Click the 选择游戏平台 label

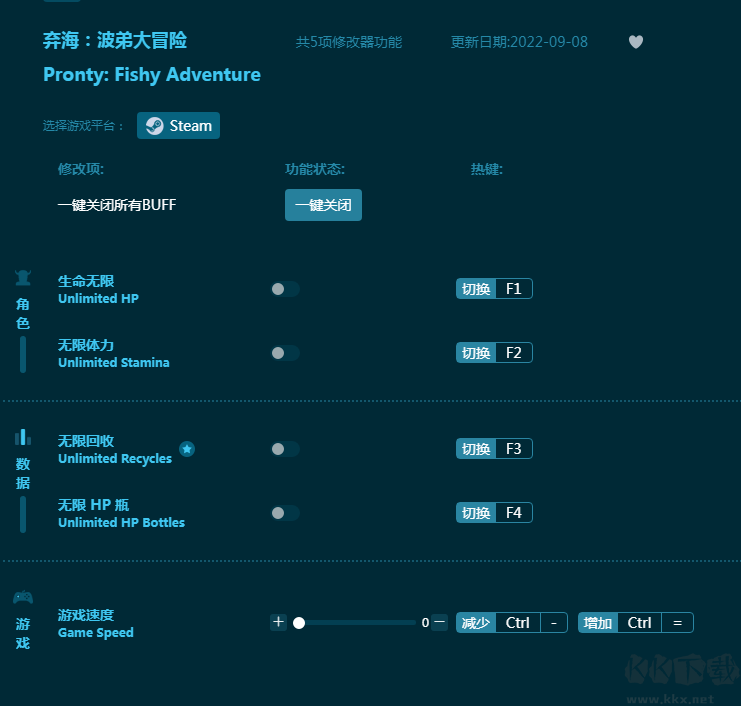83,126
